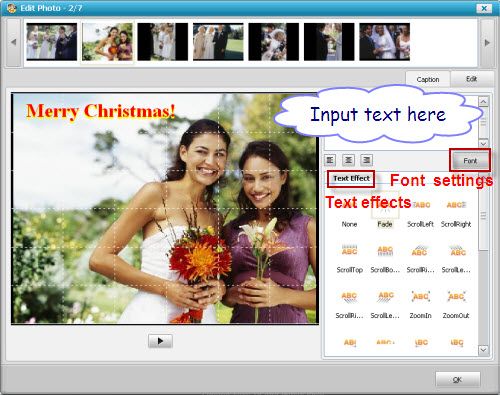Align caption text to the right

tap(366, 160)
